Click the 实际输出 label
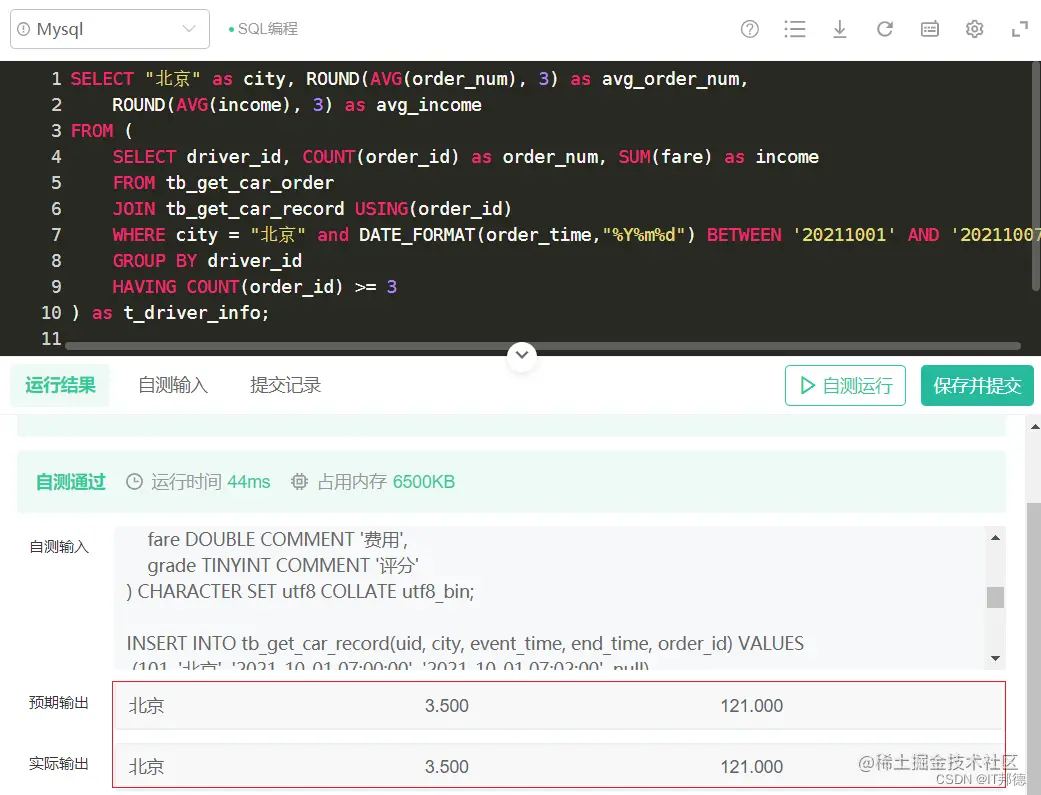This screenshot has width=1041, height=795. 58,764
